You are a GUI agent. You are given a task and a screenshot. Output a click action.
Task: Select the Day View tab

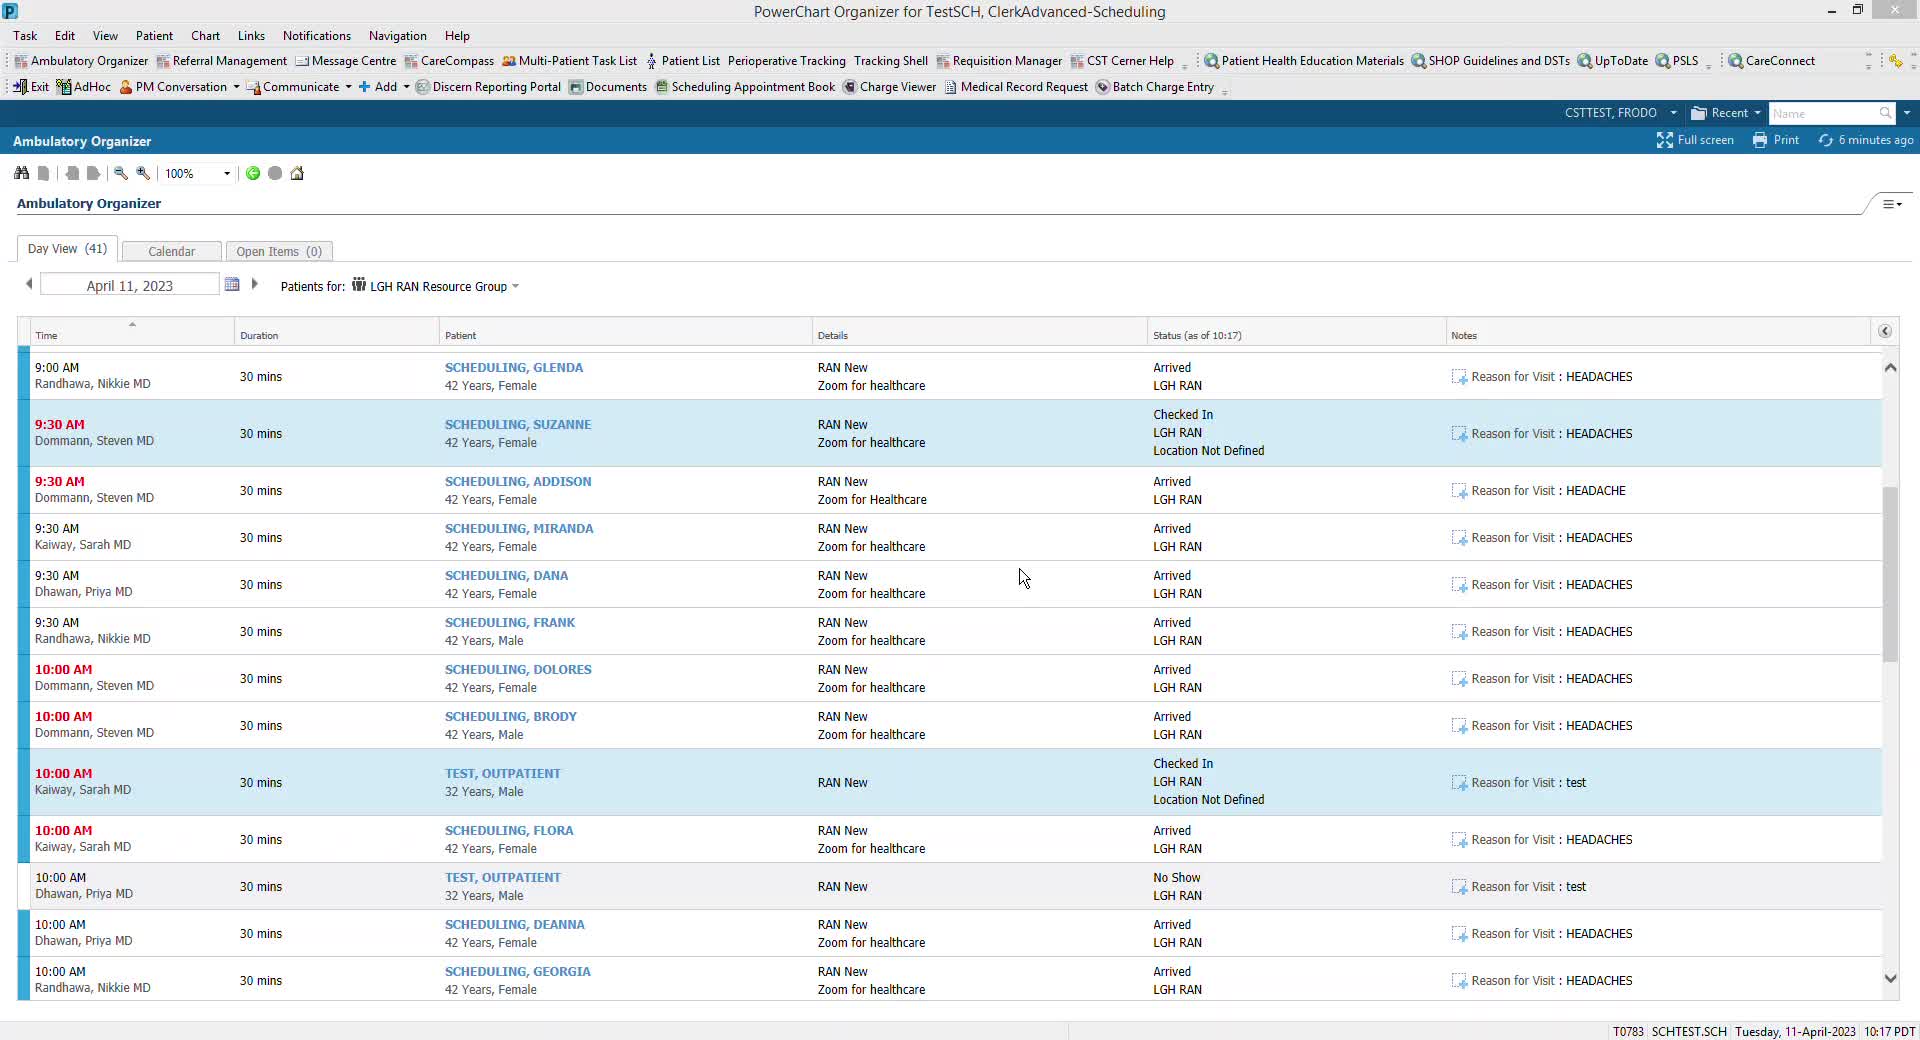coord(67,249)
